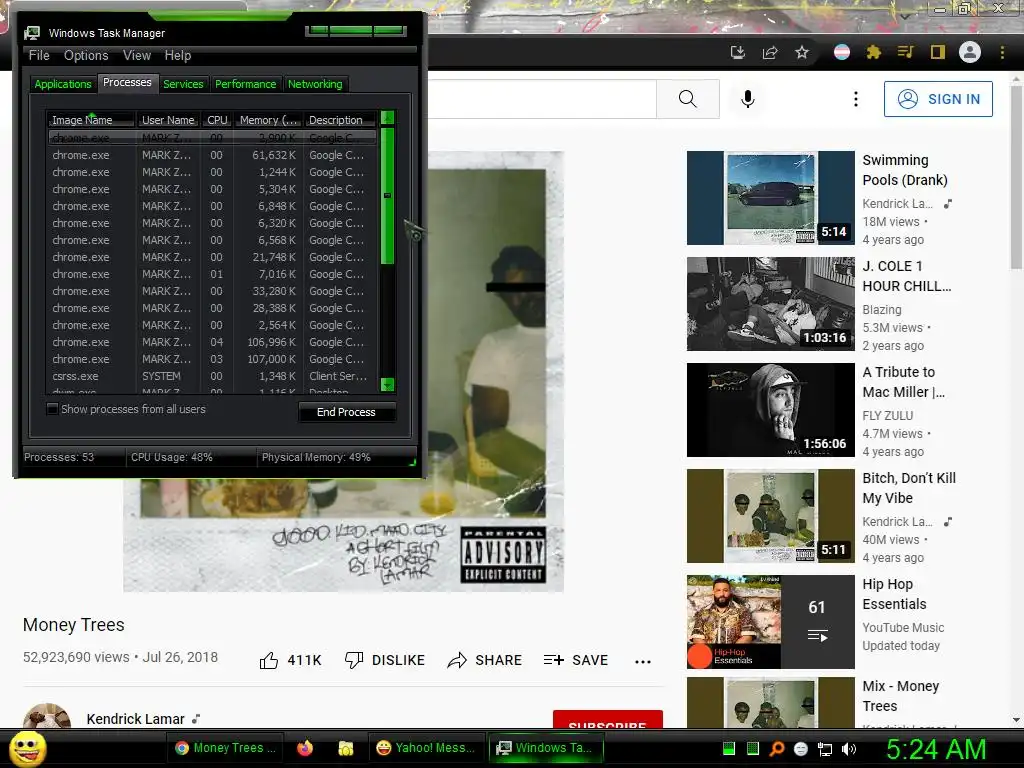This screenshot has width=1024, height=768.
Task: Open Chrome's media control music icon
Action: click(905, 52)
